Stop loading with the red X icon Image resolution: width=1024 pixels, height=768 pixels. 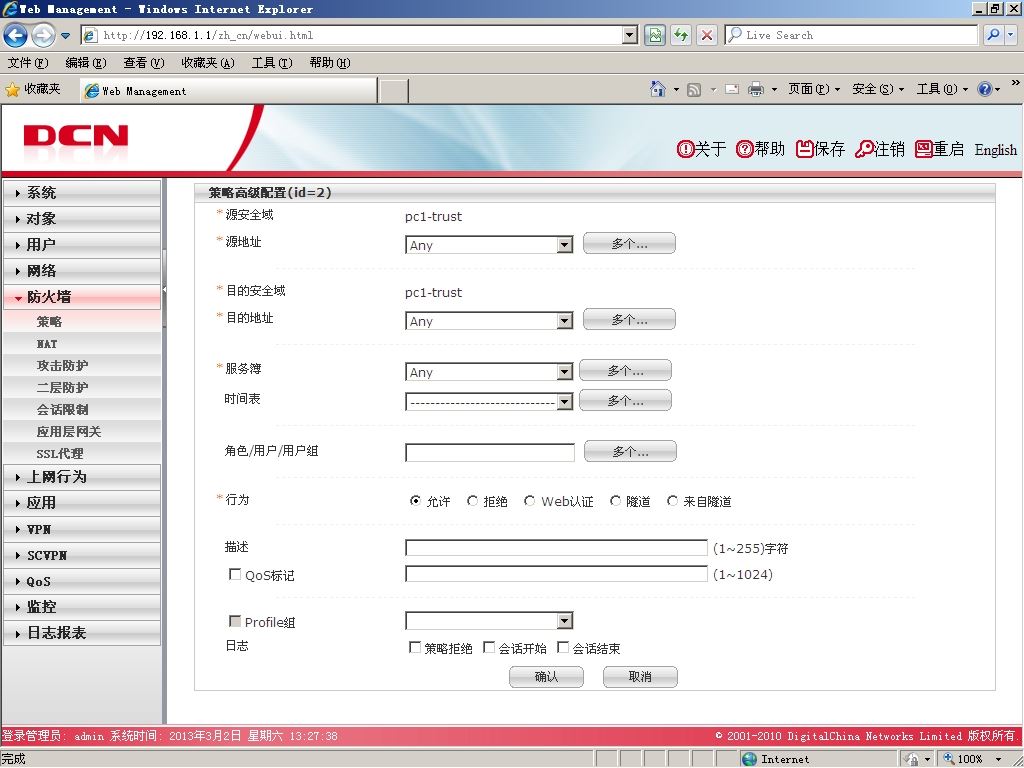point(707,35)
